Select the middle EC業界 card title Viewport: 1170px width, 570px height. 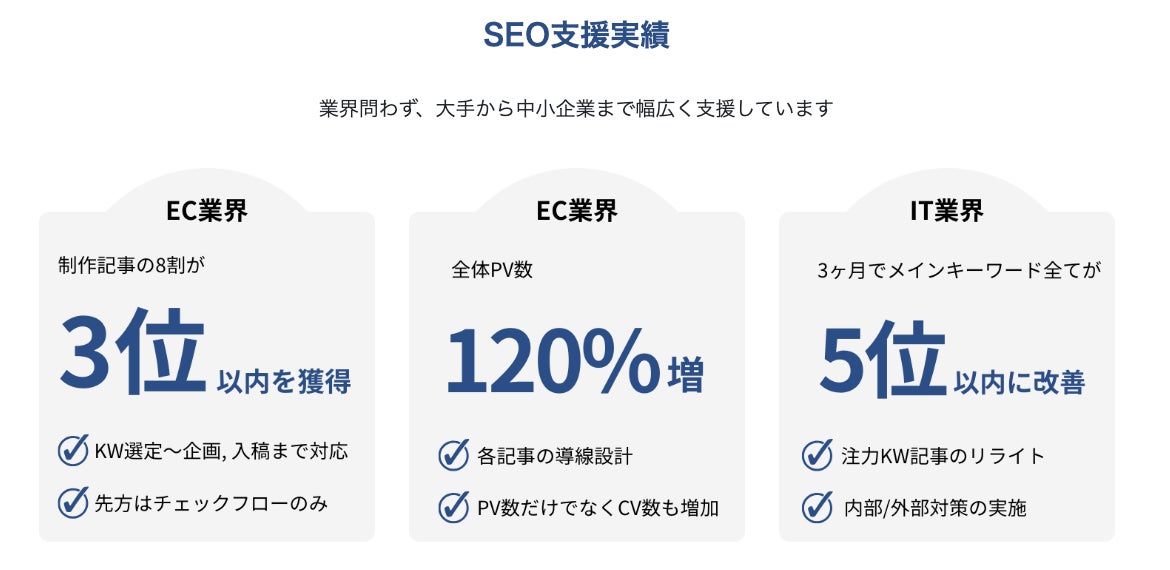(x=577, y=211)
